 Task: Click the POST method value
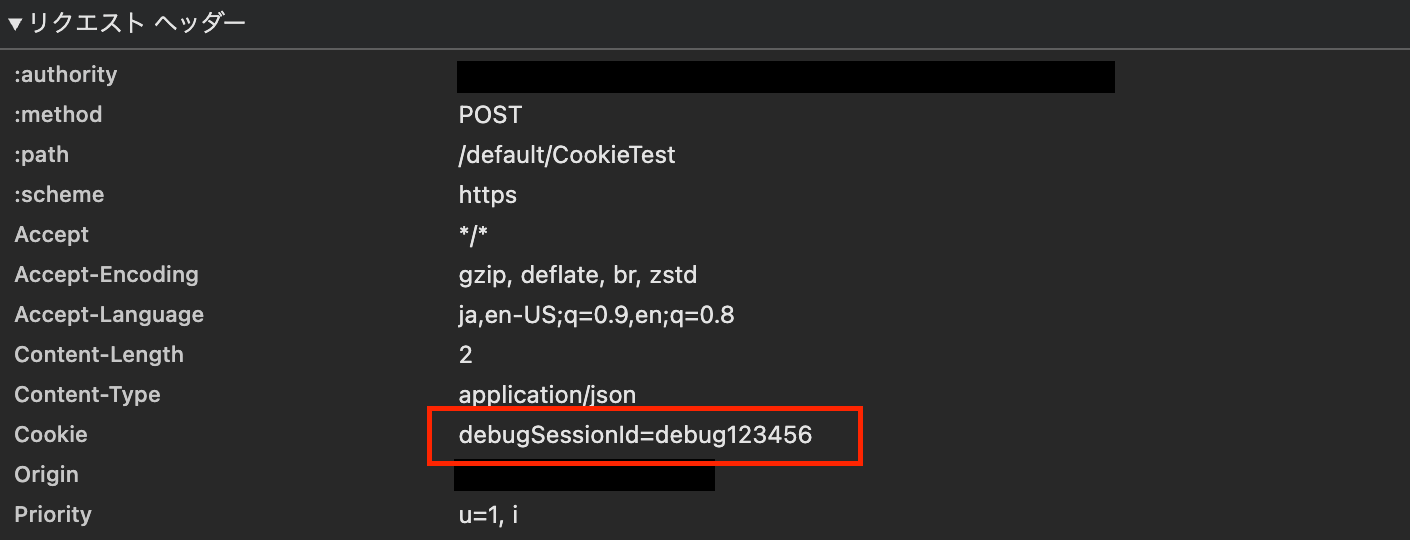[x=490, y=115]
